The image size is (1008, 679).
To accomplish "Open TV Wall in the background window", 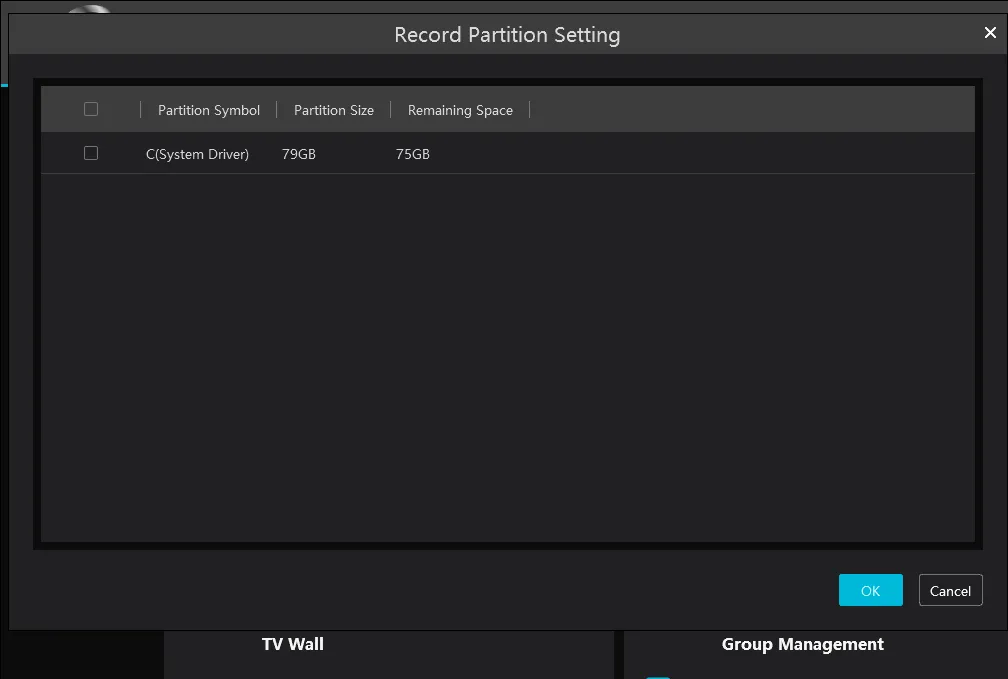I will pyautogui.click(x=292, y=644).
